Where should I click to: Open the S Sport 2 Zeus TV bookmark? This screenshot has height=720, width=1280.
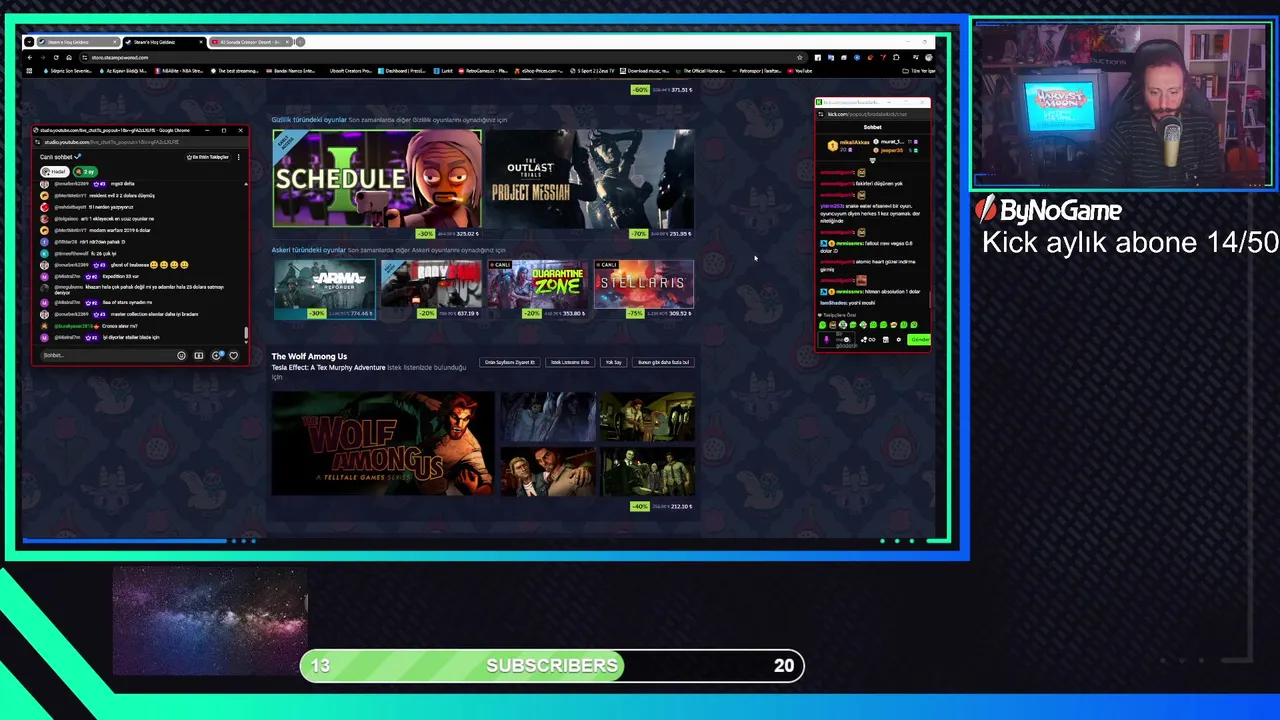(593, 71)
